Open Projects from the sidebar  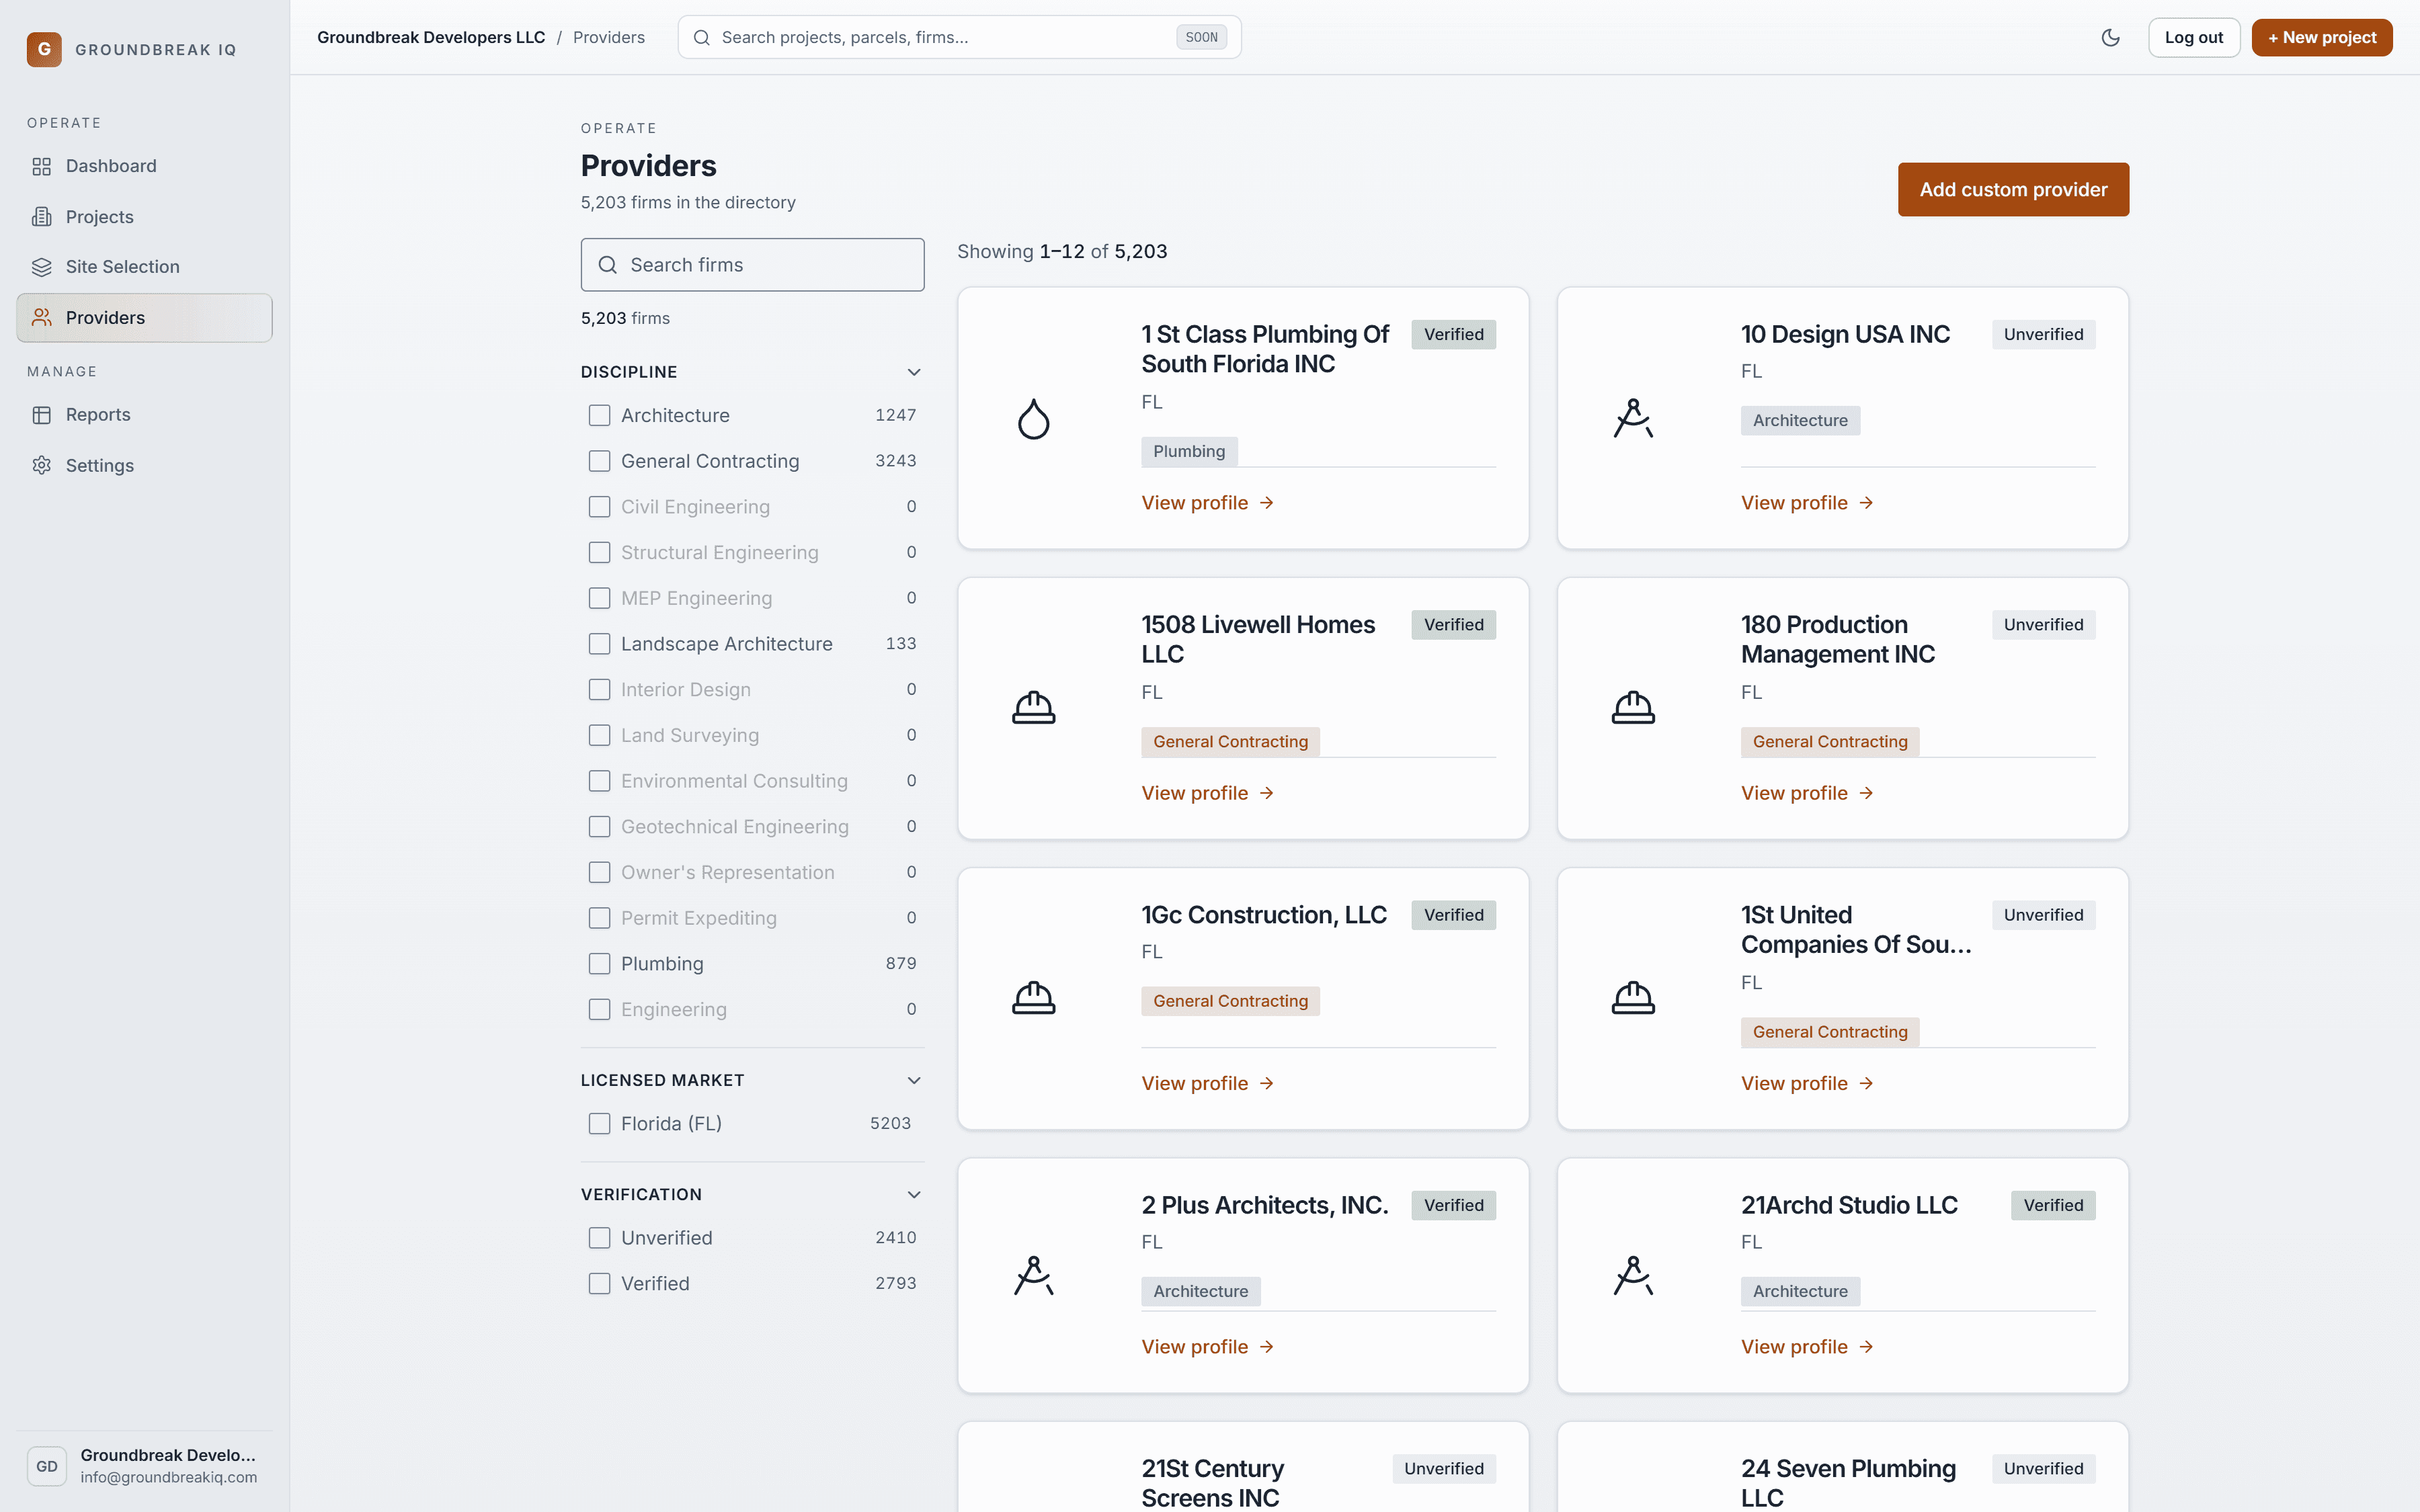(144, 217)
